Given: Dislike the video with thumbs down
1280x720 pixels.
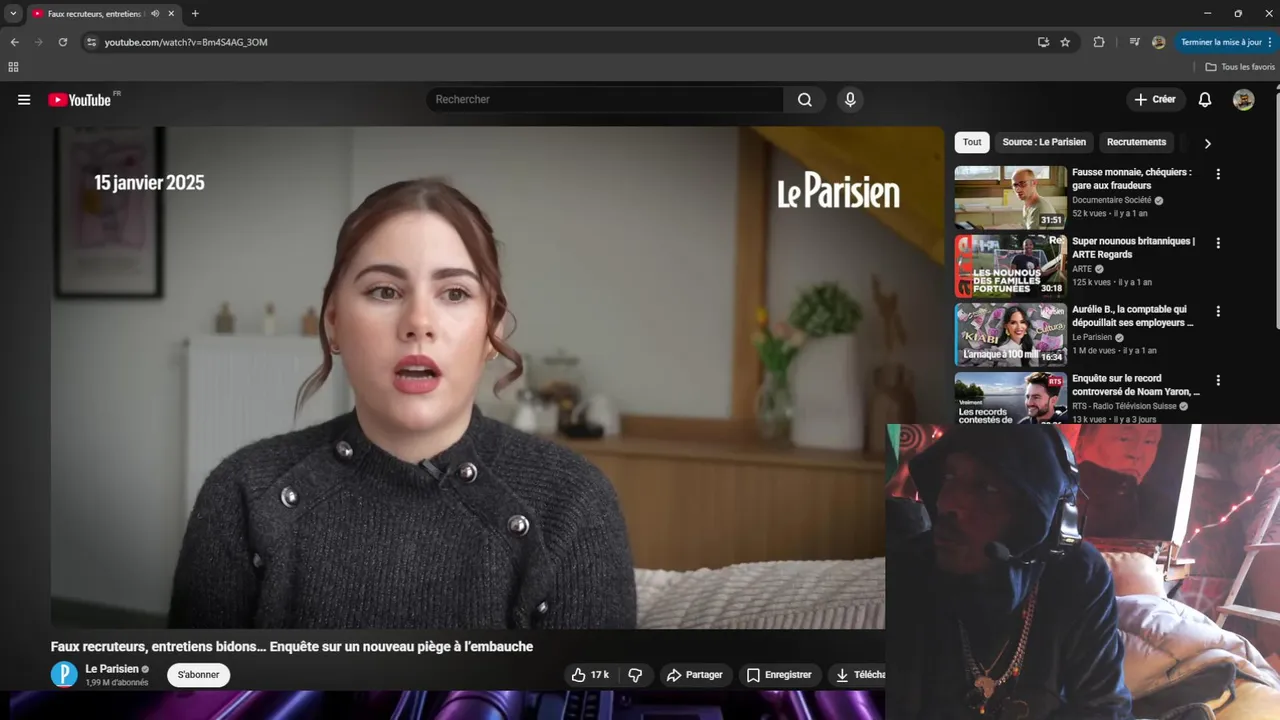Looking at the screenshot, I should (x=635, y=675).
